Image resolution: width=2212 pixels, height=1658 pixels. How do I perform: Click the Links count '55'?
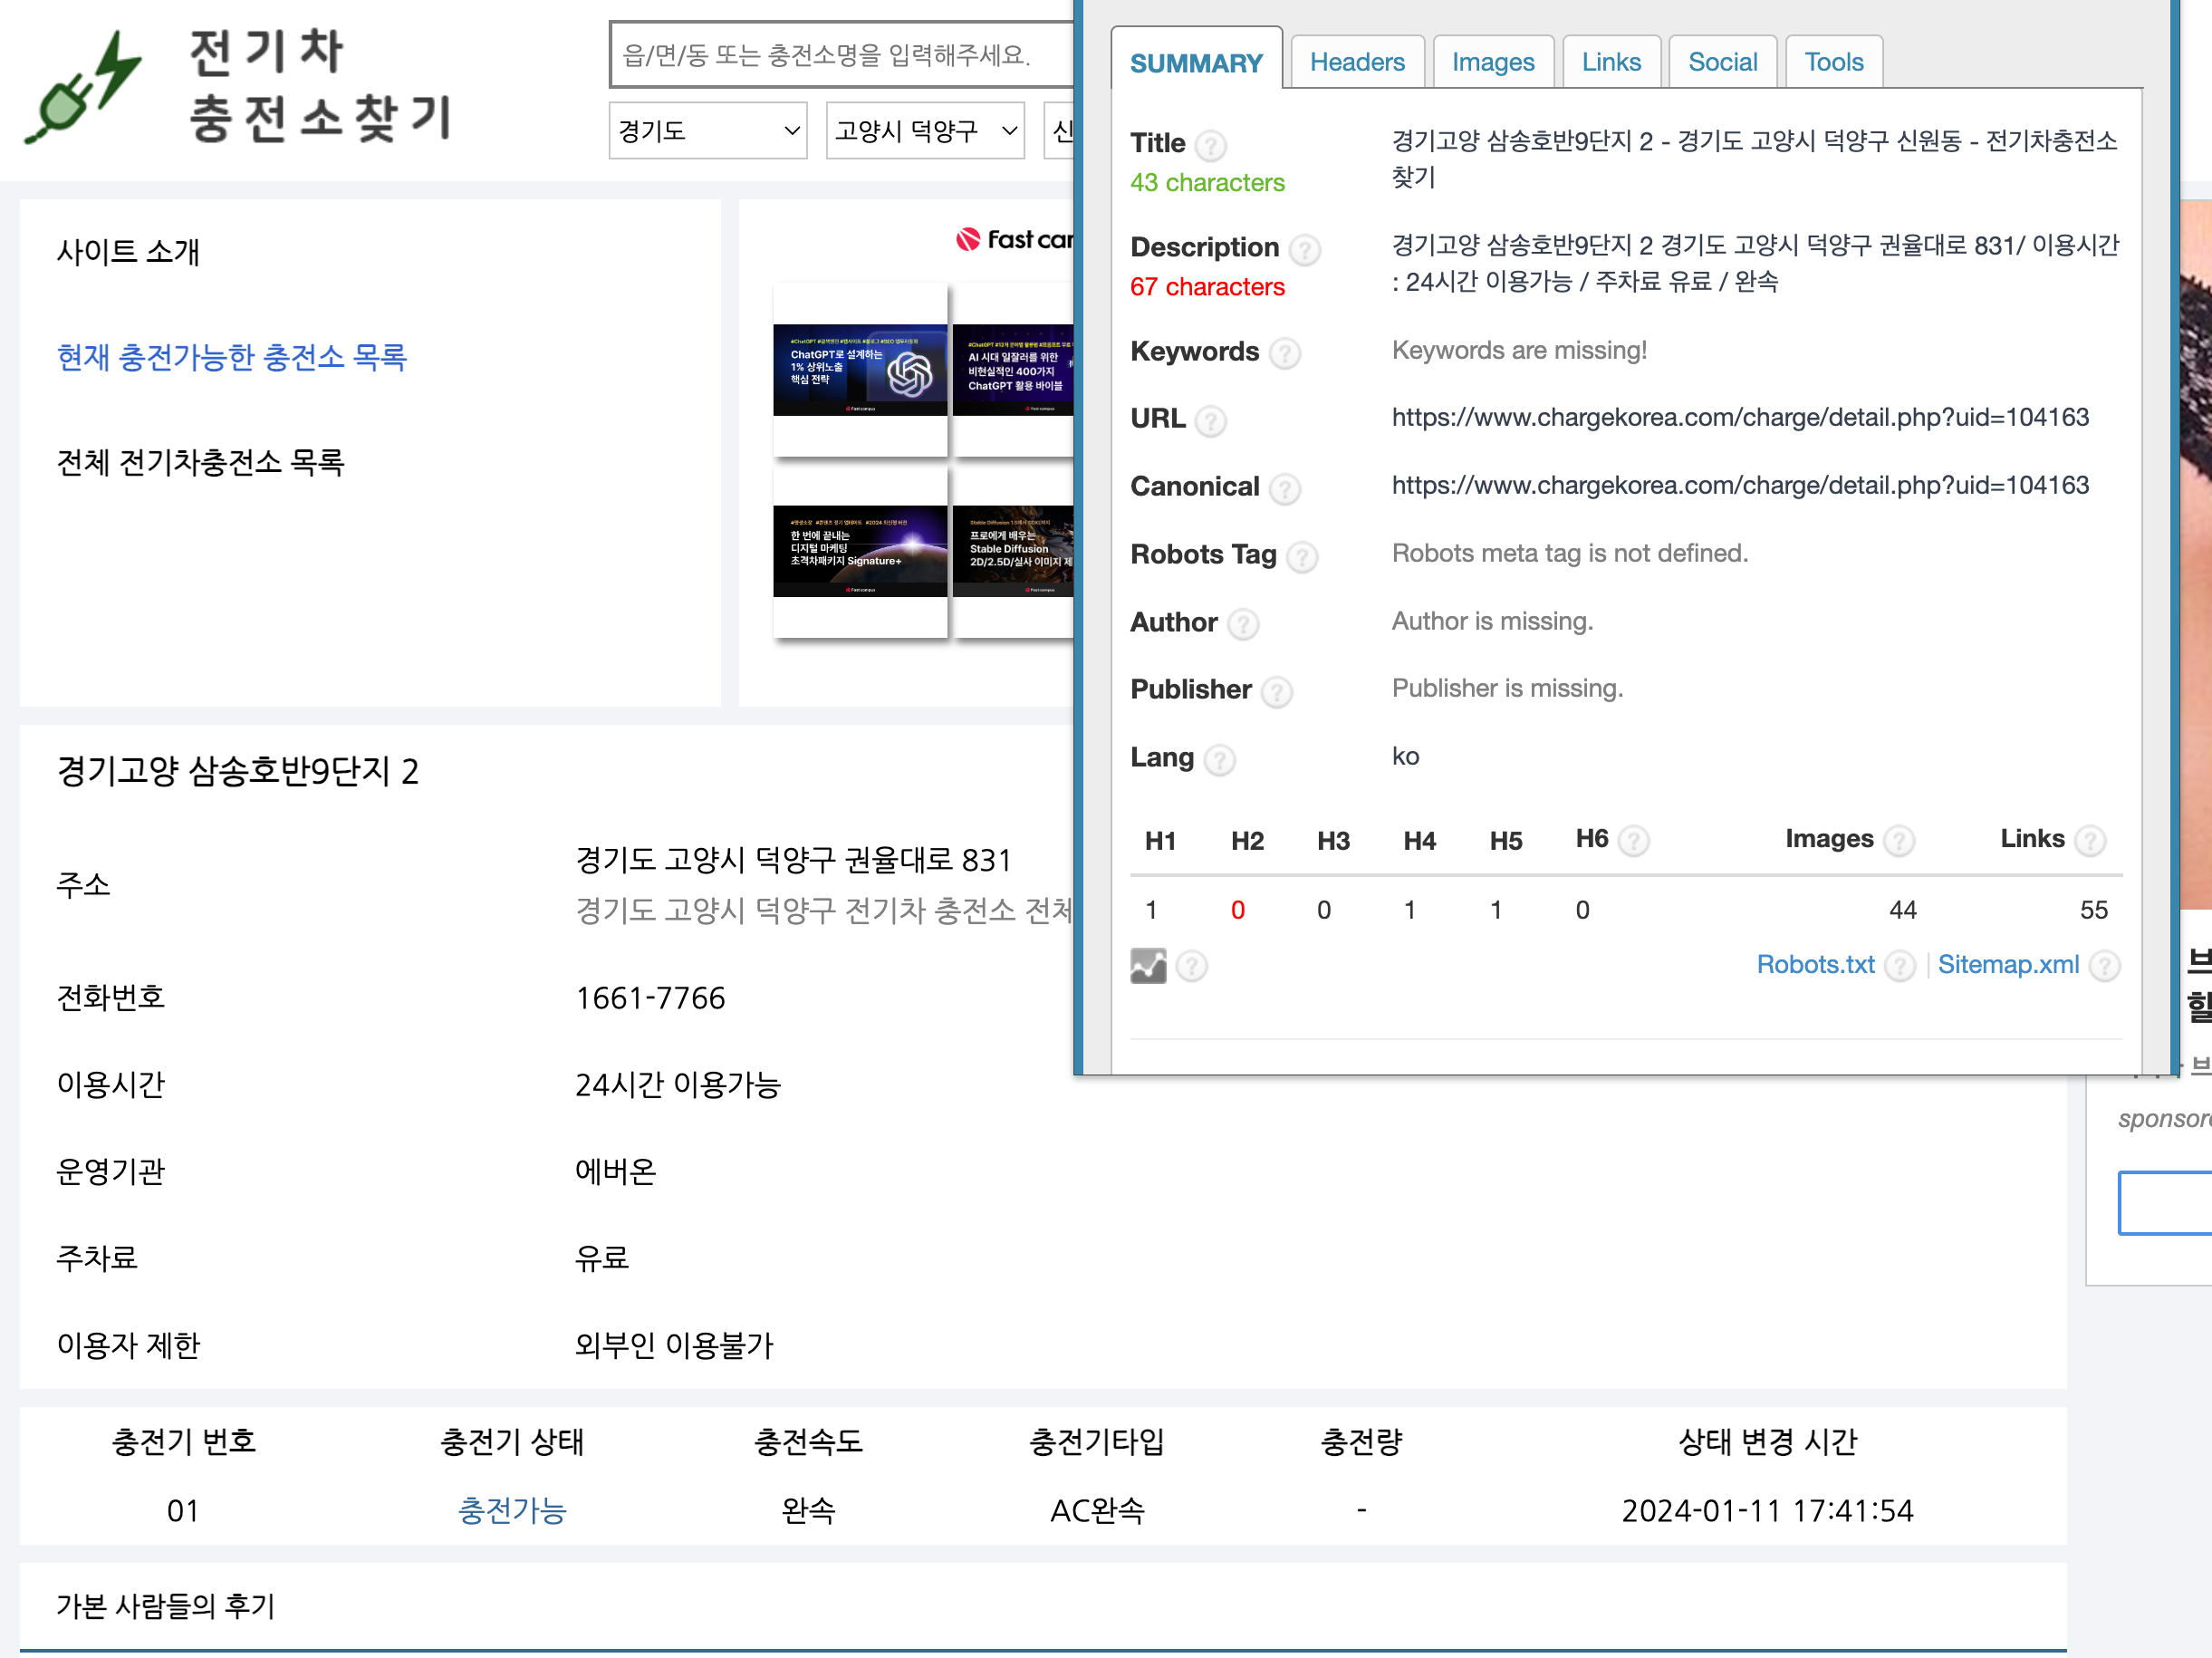pos(2093,910)
